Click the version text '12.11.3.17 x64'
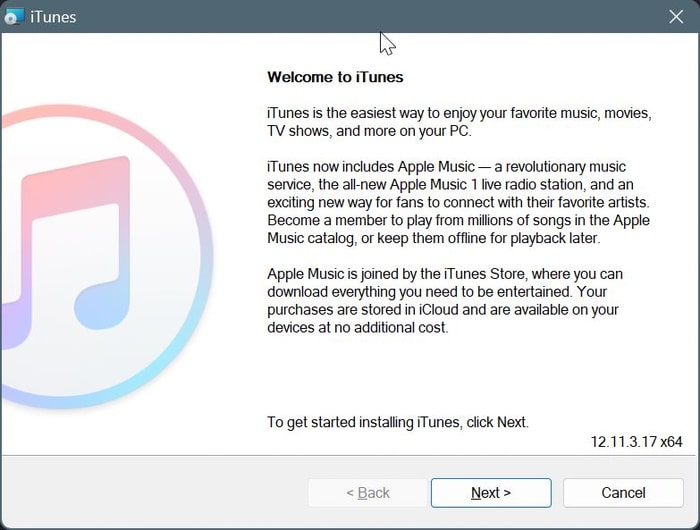700x530 pixels. tap(637, 442)
